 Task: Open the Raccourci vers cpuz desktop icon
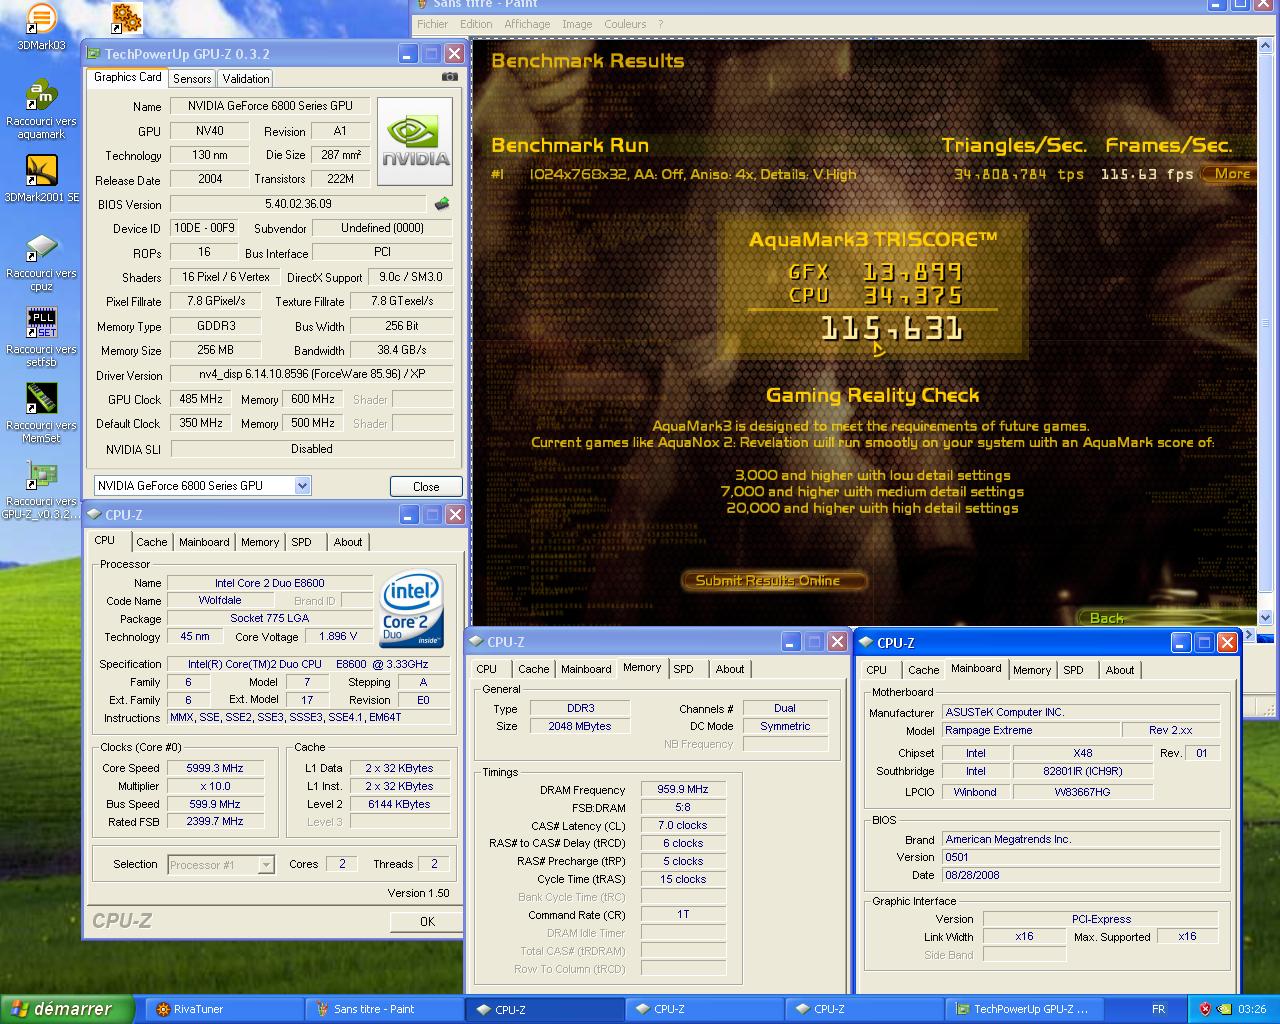pyautogui.click(x=41, y=262)
